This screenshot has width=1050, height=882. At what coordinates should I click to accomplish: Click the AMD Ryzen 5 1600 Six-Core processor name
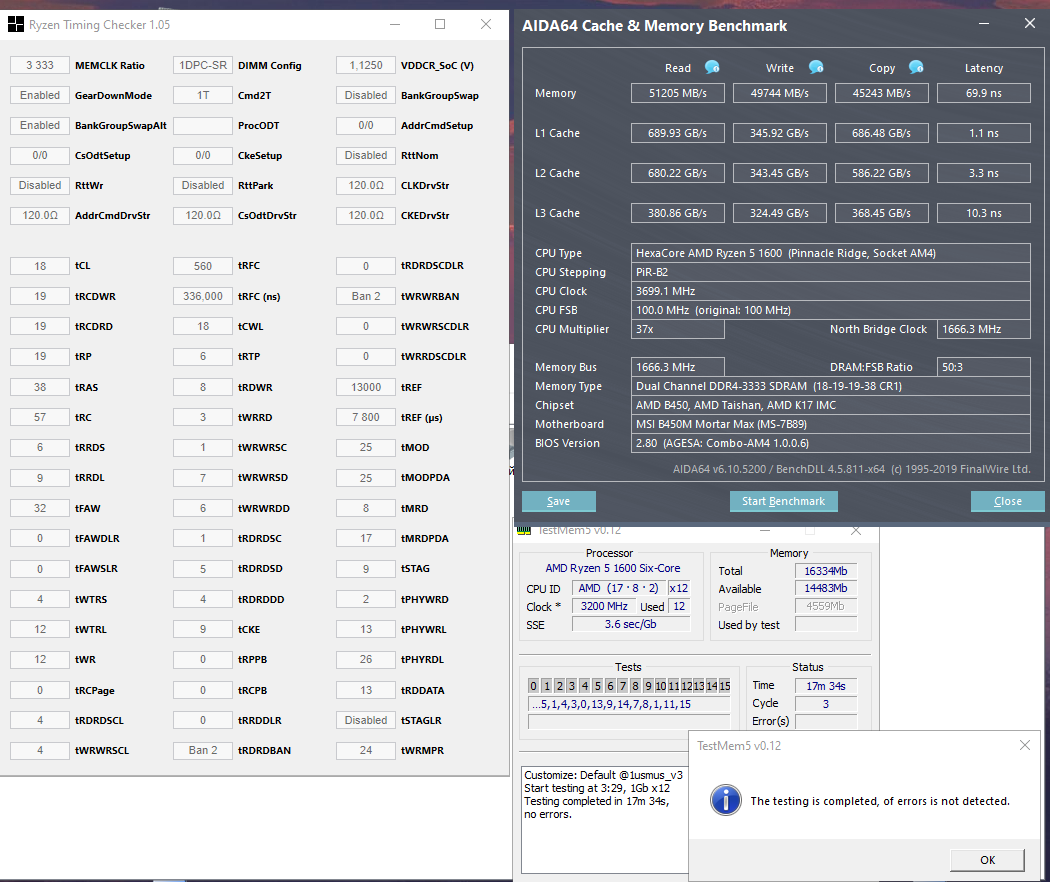(613, 568)
